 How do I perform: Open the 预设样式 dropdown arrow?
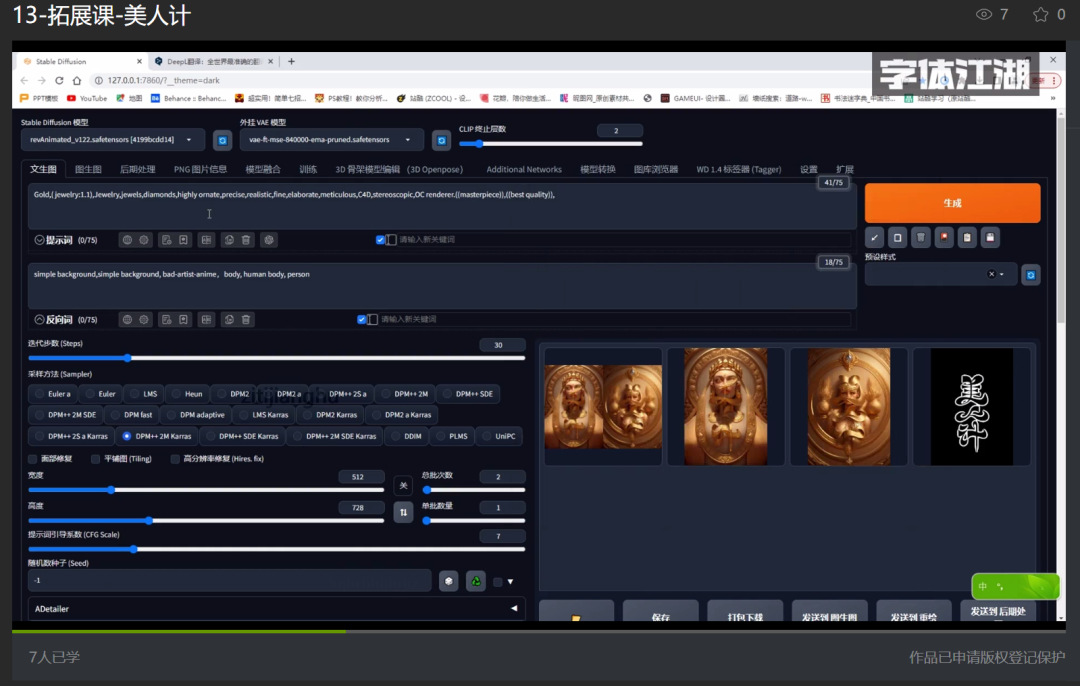[x=1002, y=274]
